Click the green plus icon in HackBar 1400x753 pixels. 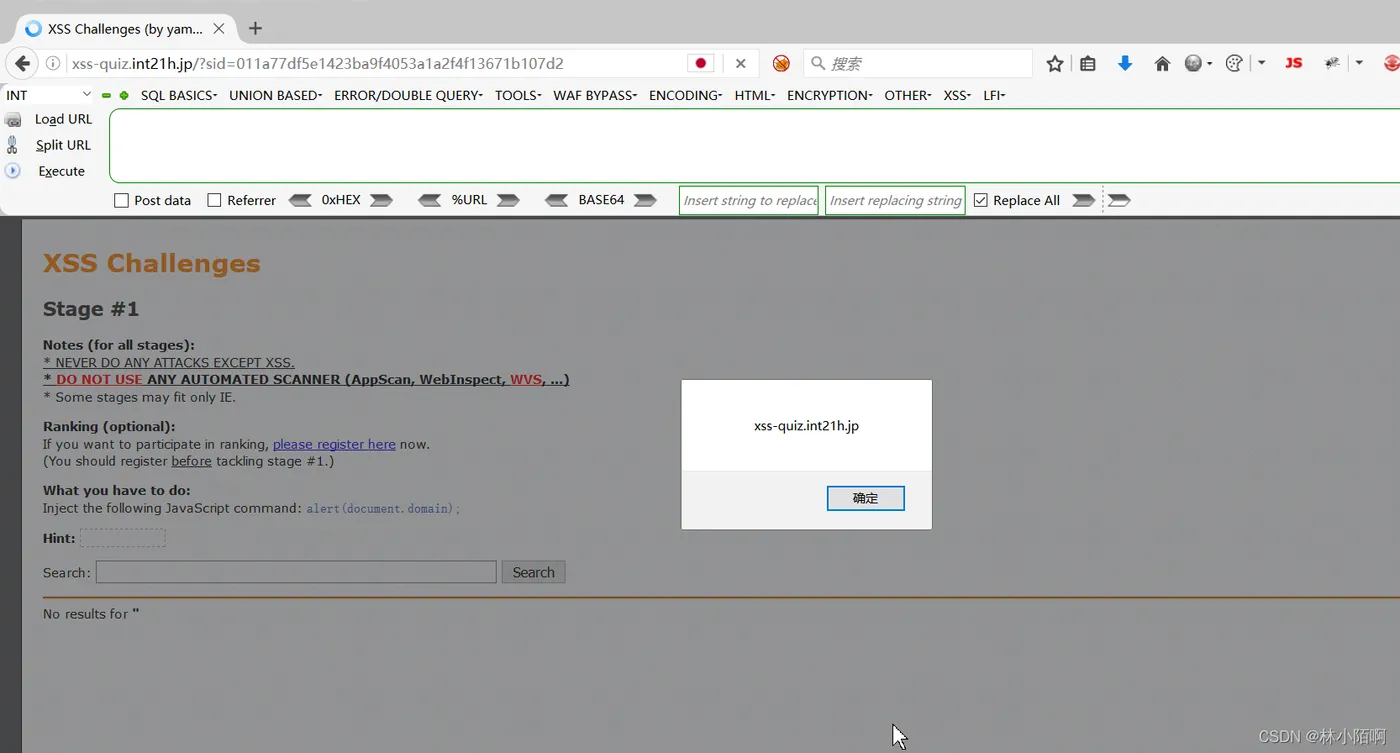coord(124,96)
